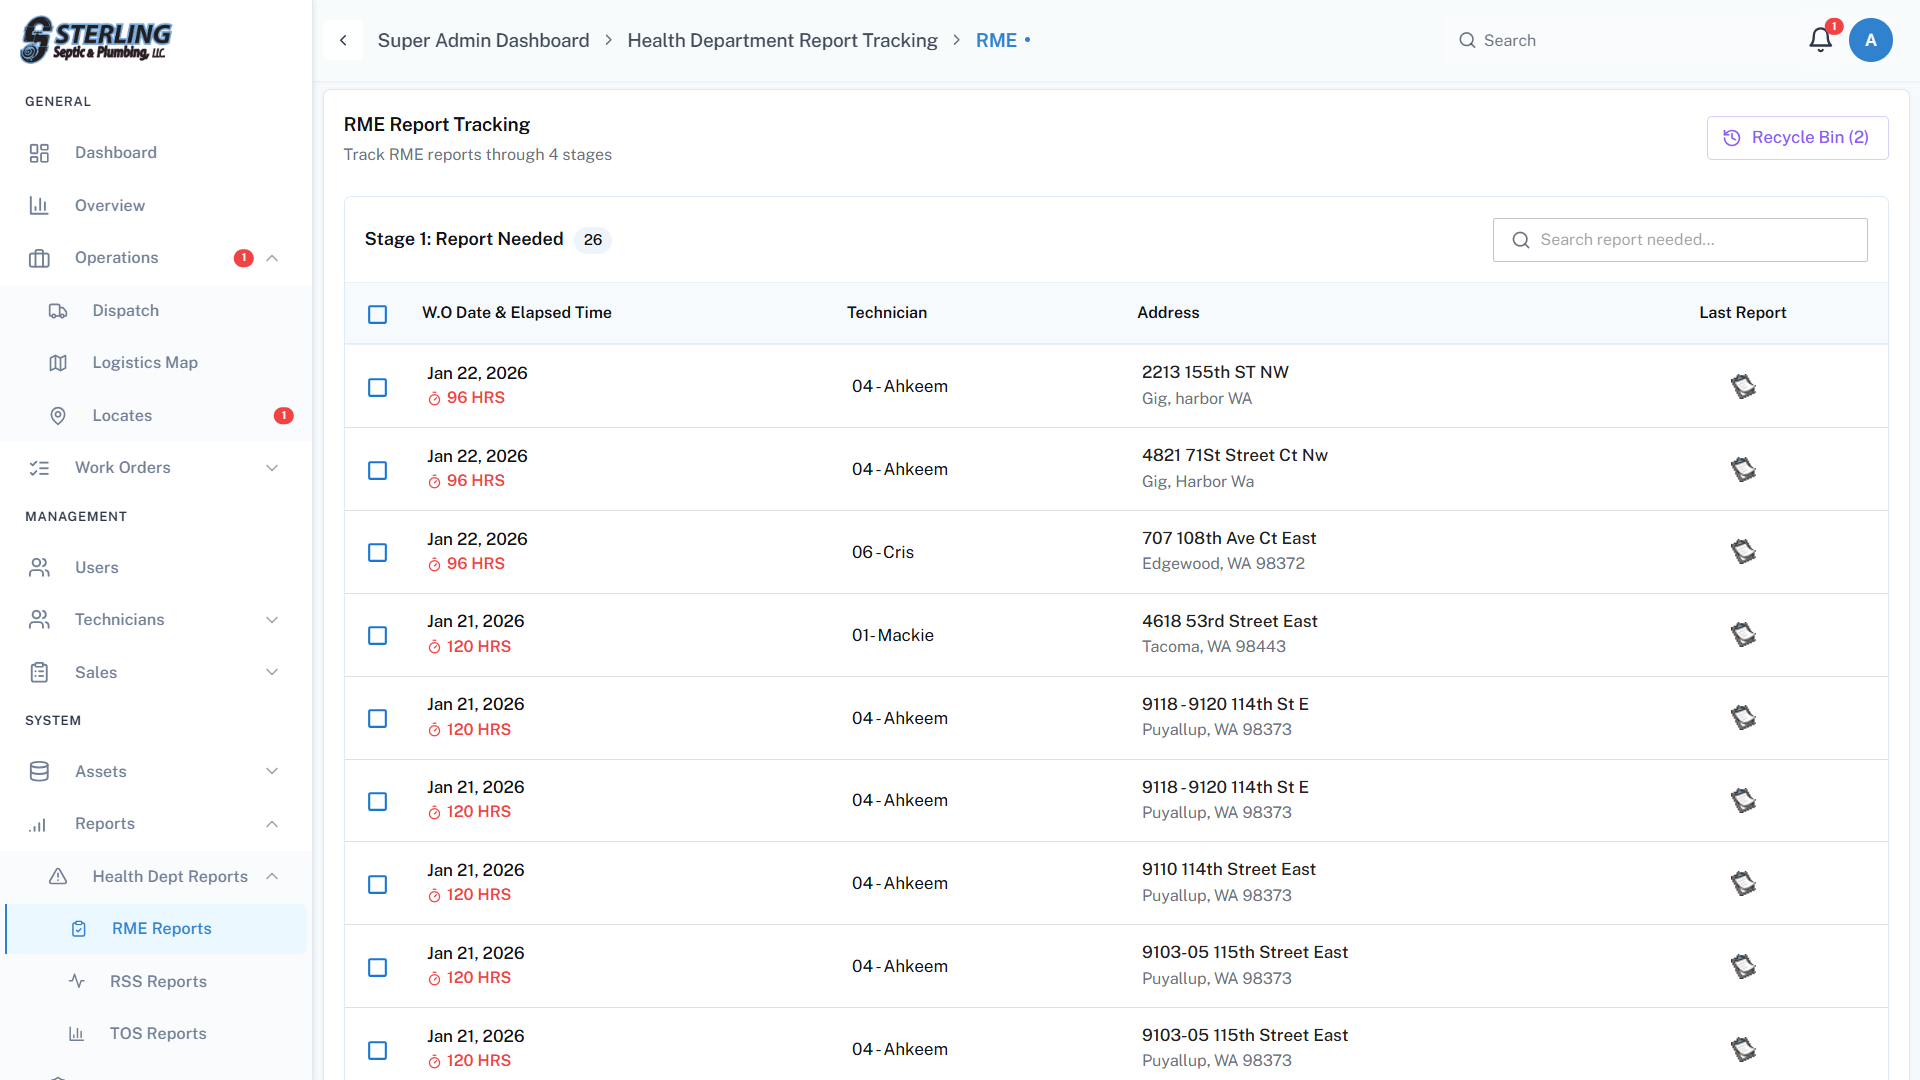Check the row for 4821 71St Street Ct Nw
Screen dimensions: 1920x1080
tap(377, 470)
